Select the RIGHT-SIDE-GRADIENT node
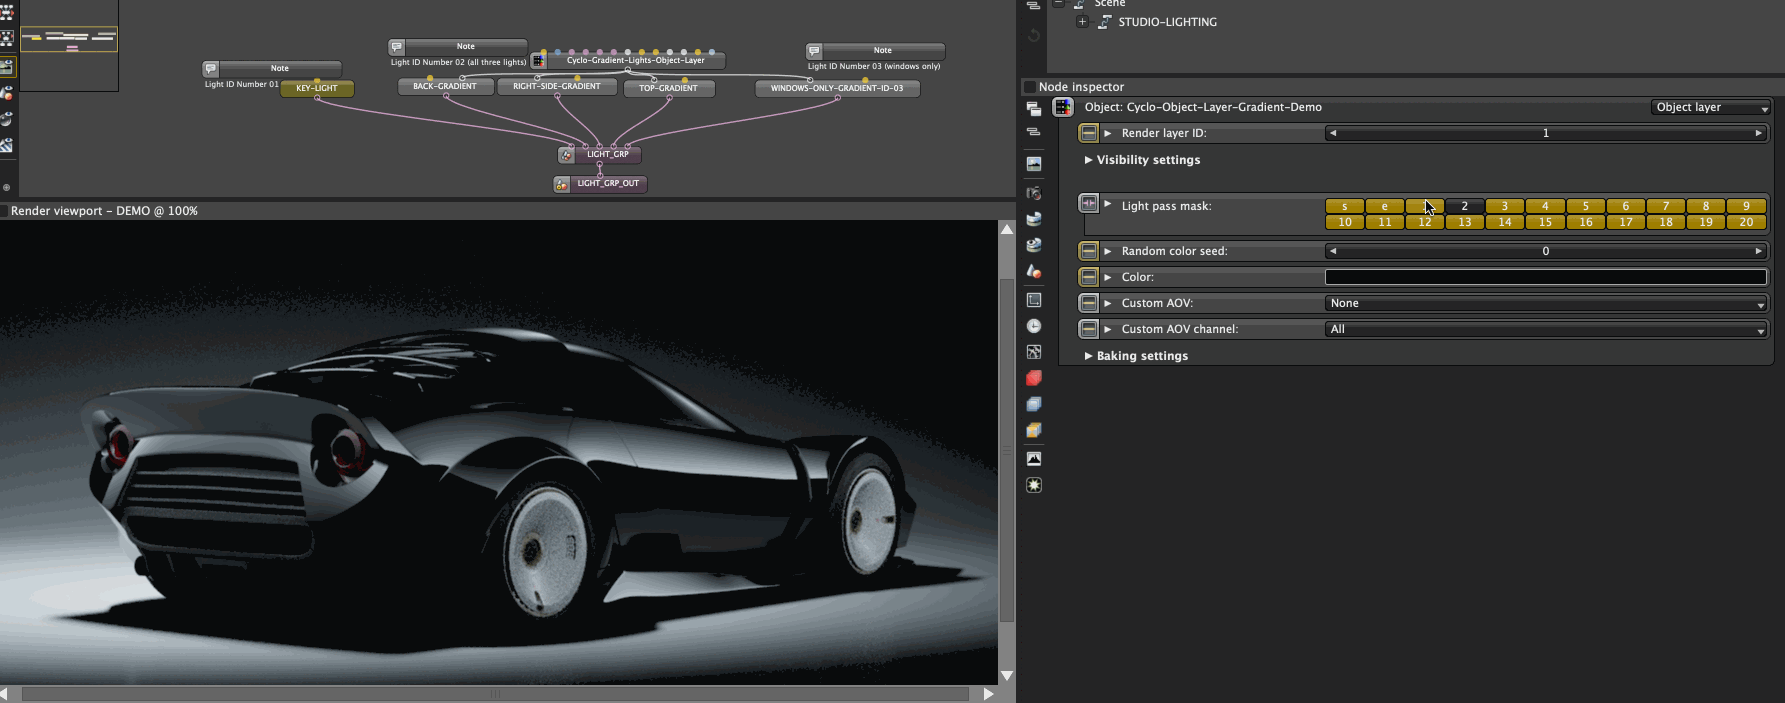 click(x=557, y=87)
